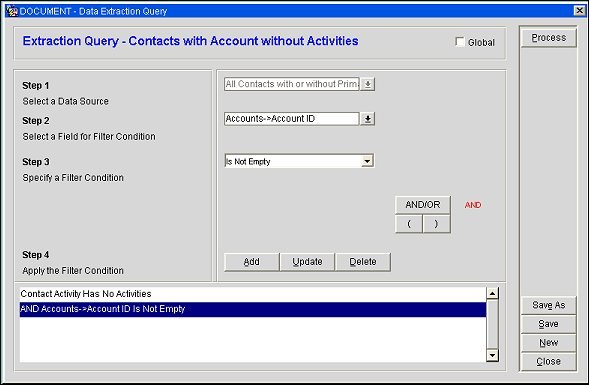
Task: Open the data source dropdown arrow
Action: (368, 84)
